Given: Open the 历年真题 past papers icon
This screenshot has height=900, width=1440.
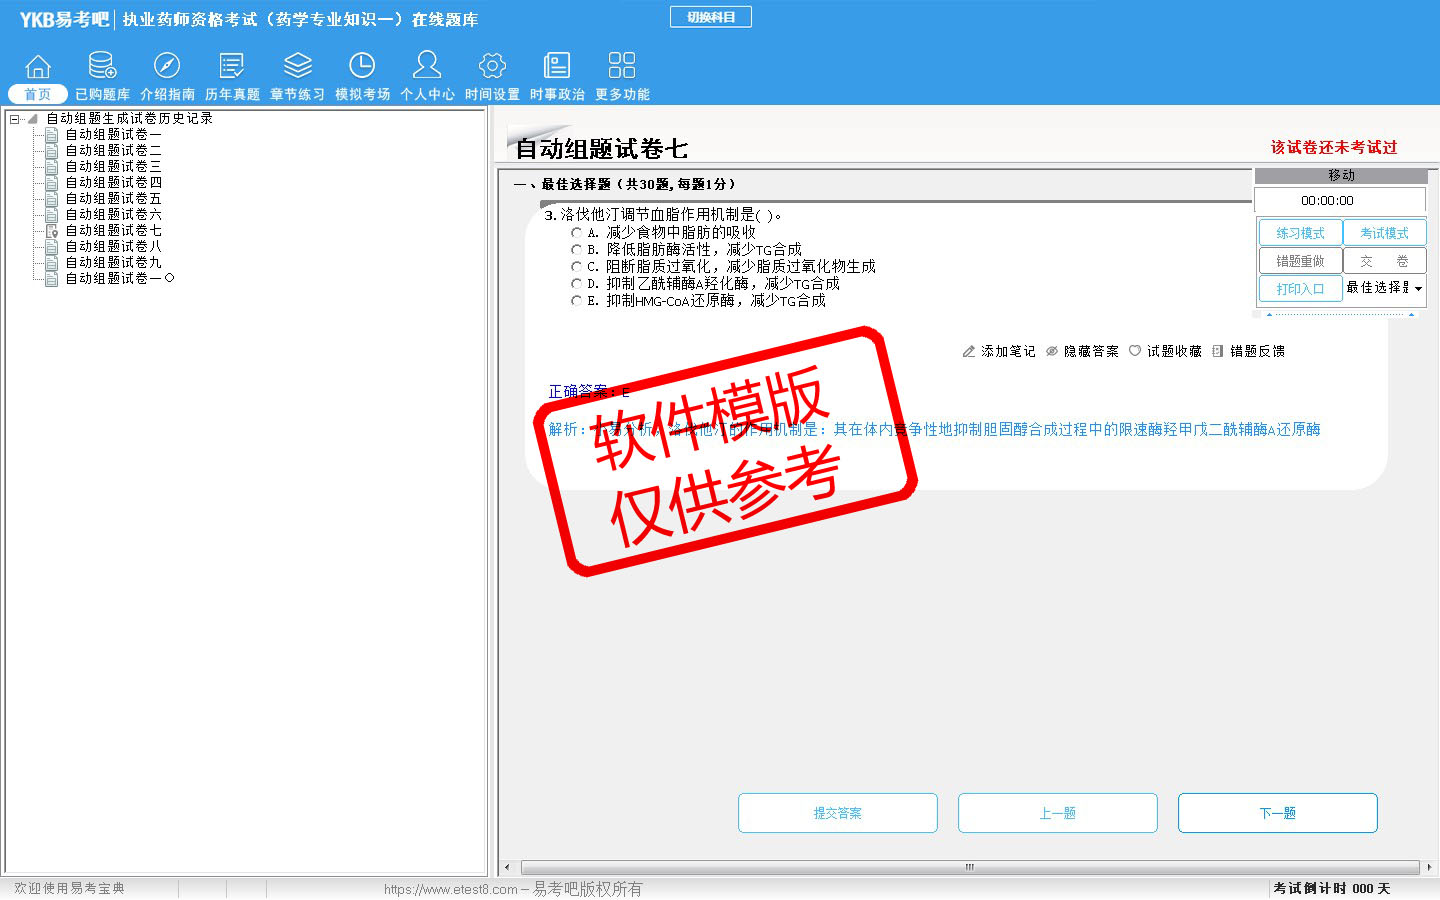Looking at the screenshot, I should click(232, 67).
